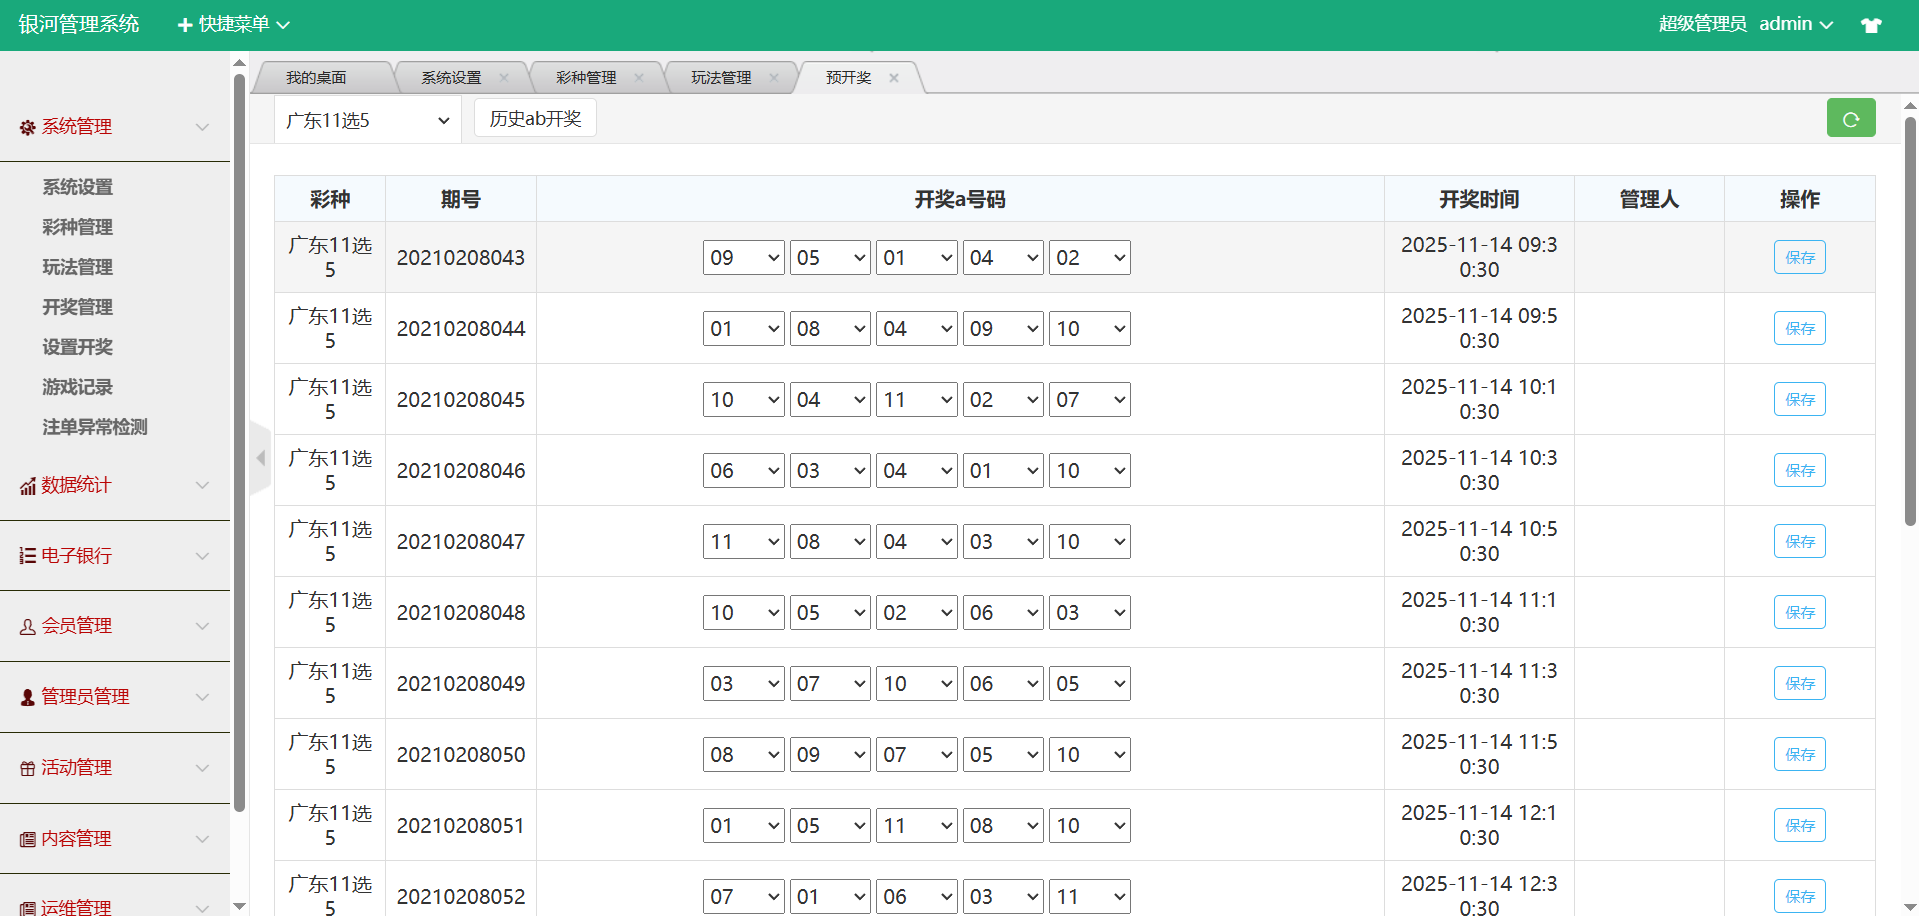Close the 彩种管理 tab

(x=639, y=78)
